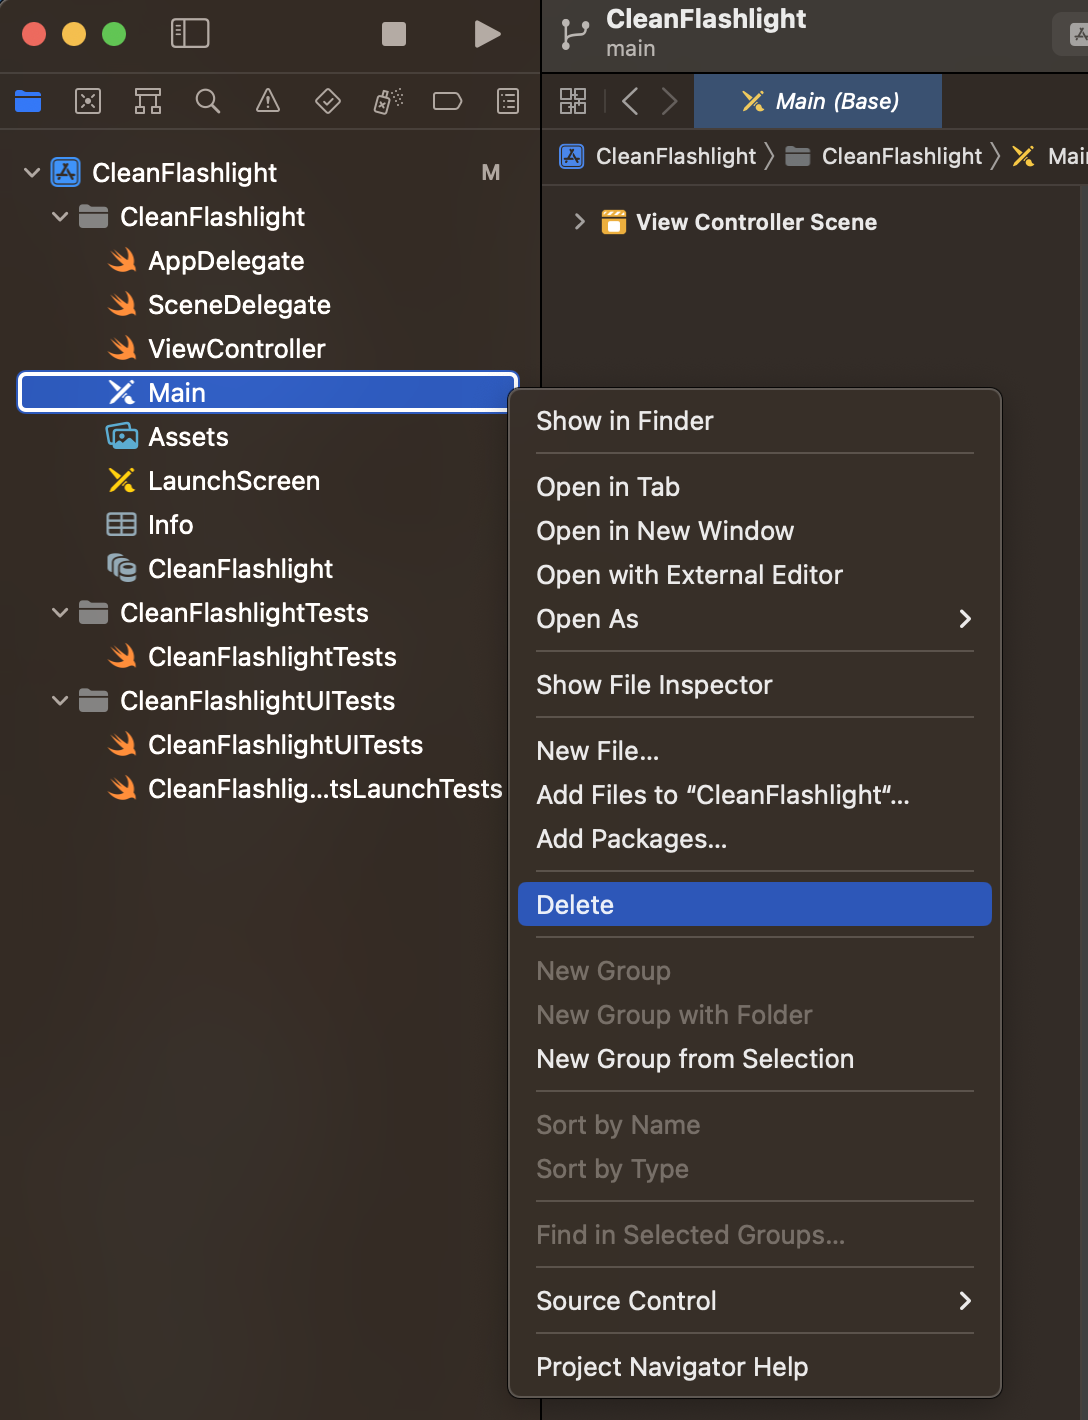Run the CleanFlashlight app
Screen dimensions: 1088x1420
point(487,34)
